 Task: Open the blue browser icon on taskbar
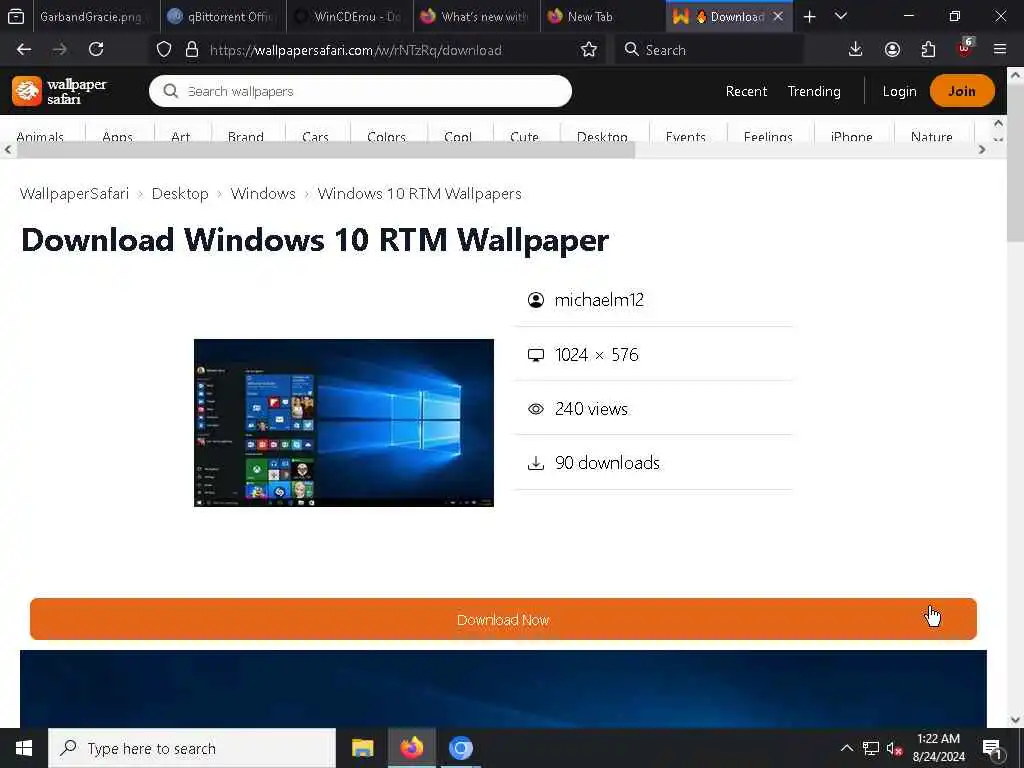(460, 748)
